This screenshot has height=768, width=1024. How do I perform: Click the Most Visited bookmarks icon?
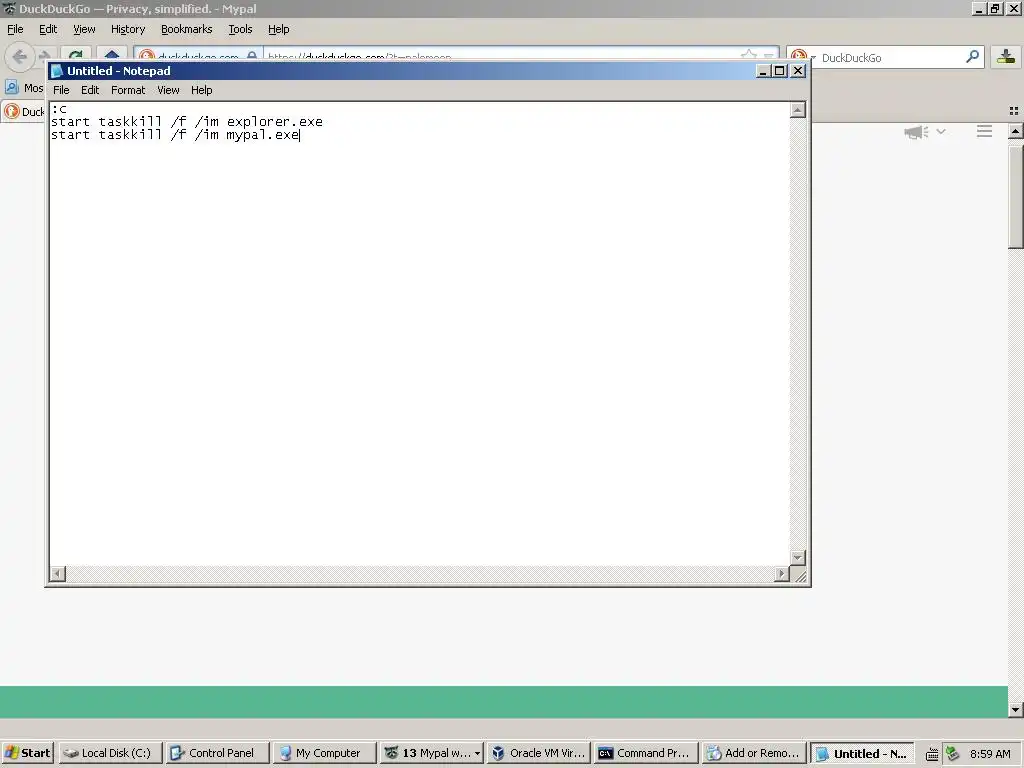coord(12,87)
